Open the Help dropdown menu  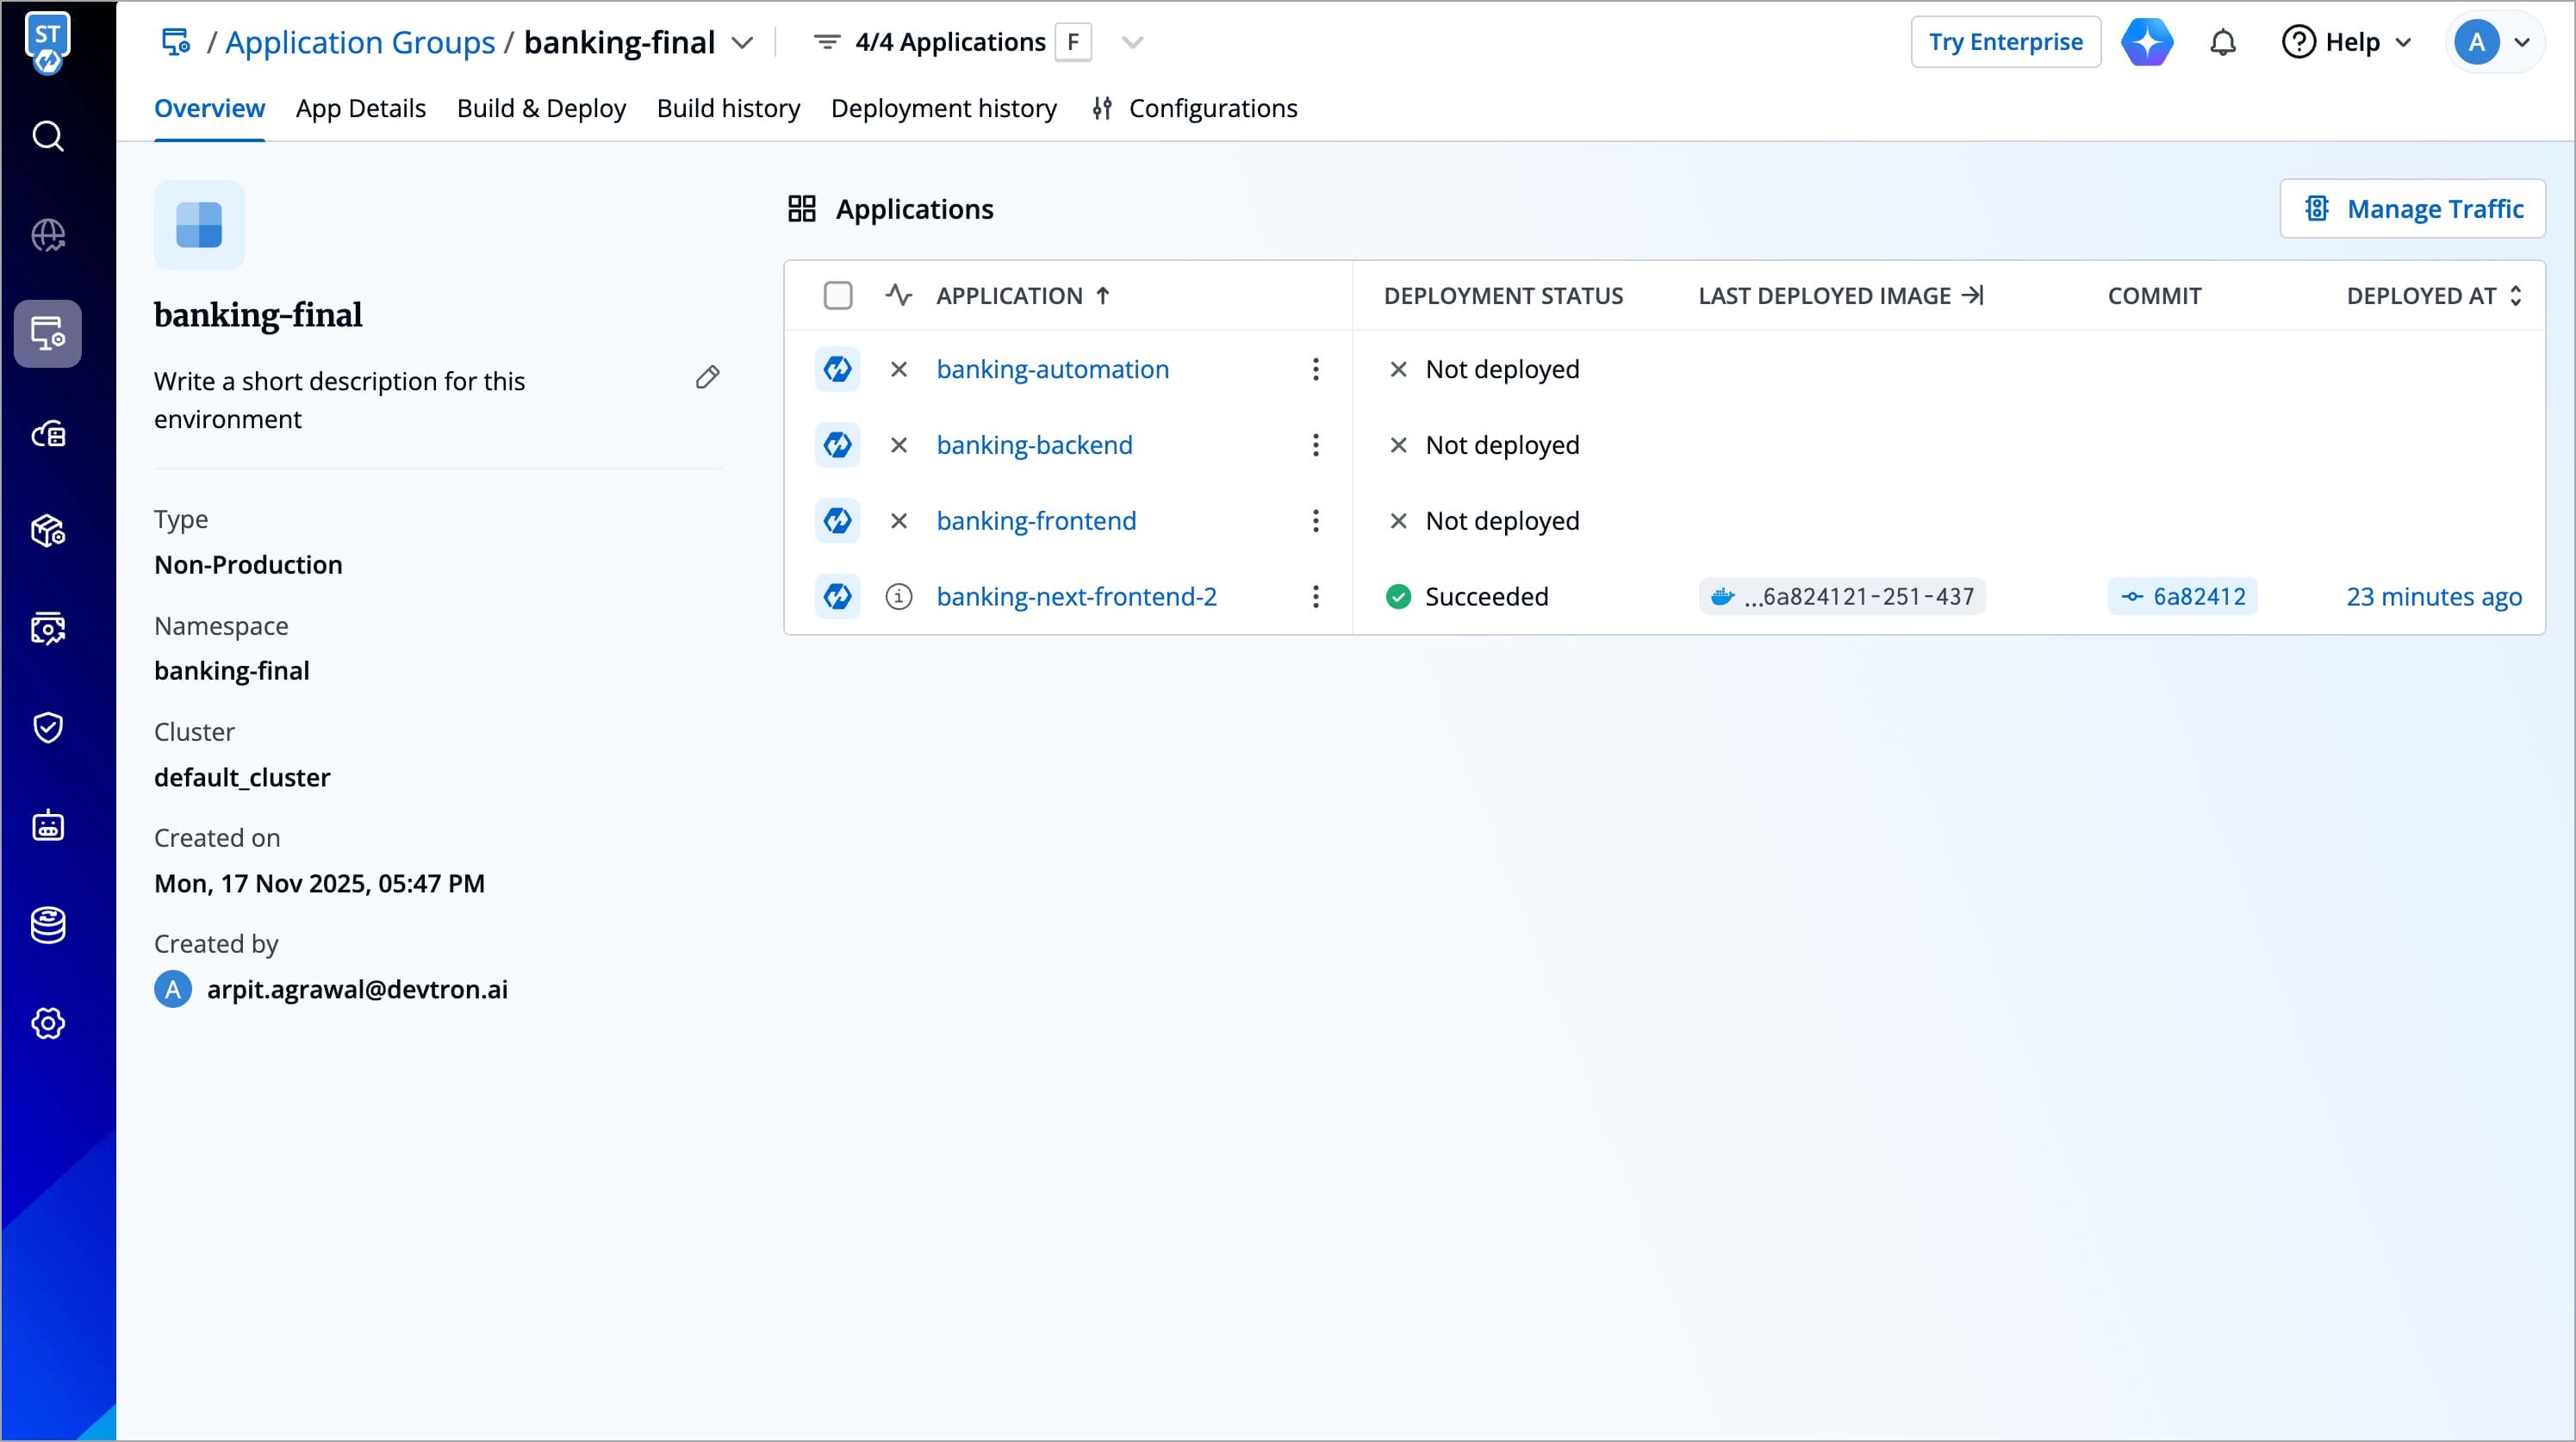[2346, 42]
